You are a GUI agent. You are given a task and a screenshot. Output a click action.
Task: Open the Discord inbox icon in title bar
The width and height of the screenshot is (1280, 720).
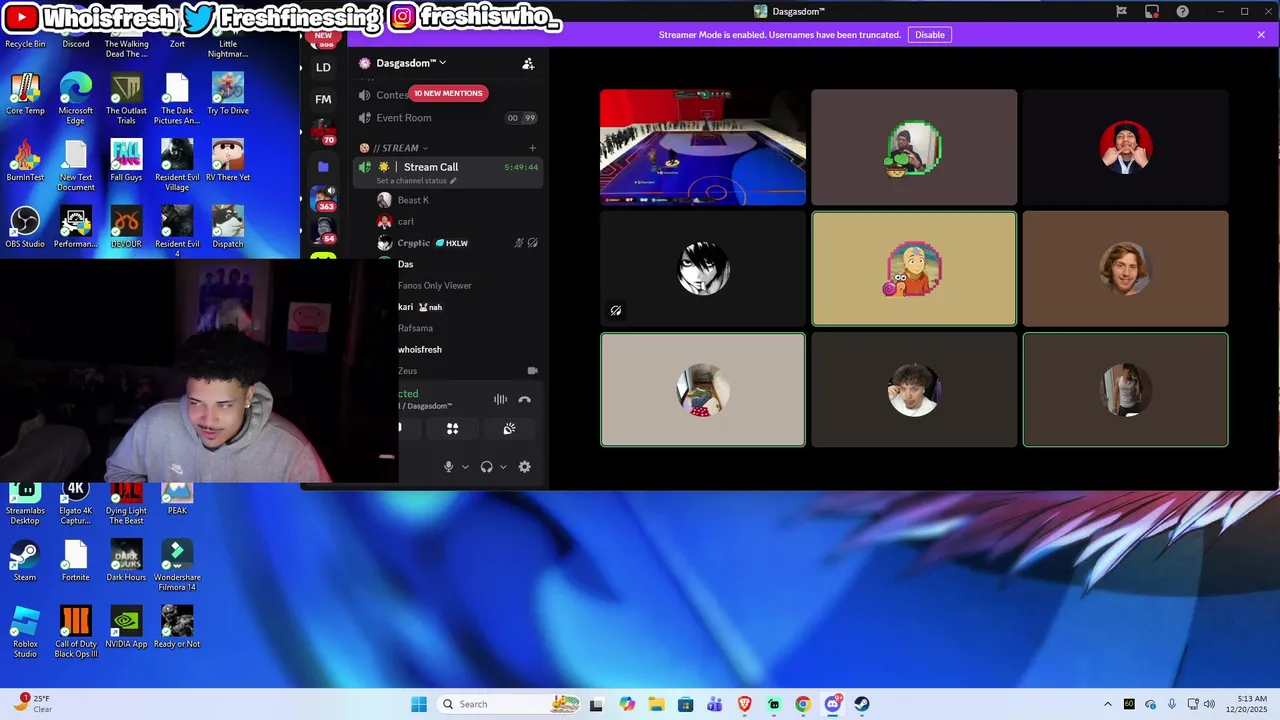coord(1152,11)
